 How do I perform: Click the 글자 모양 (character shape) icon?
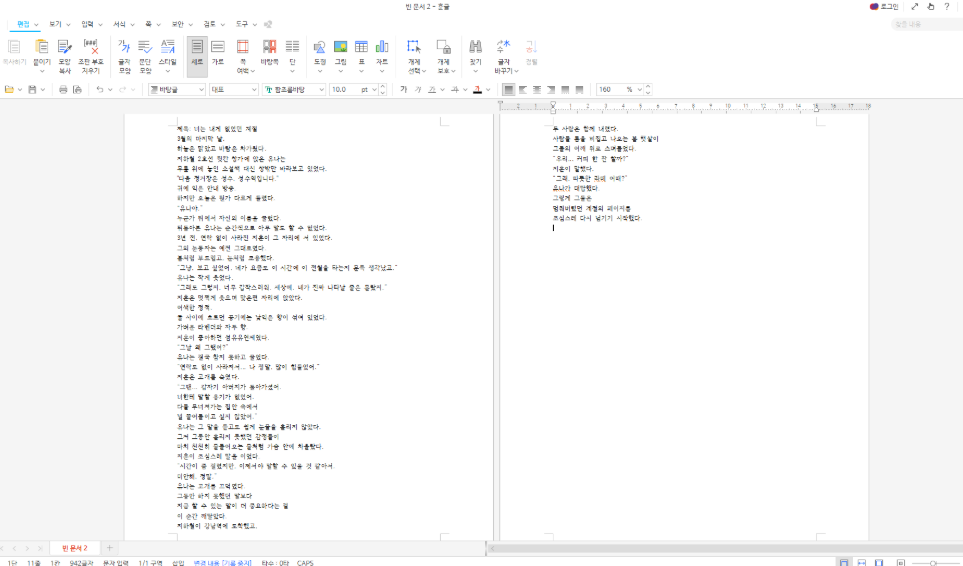124,56
